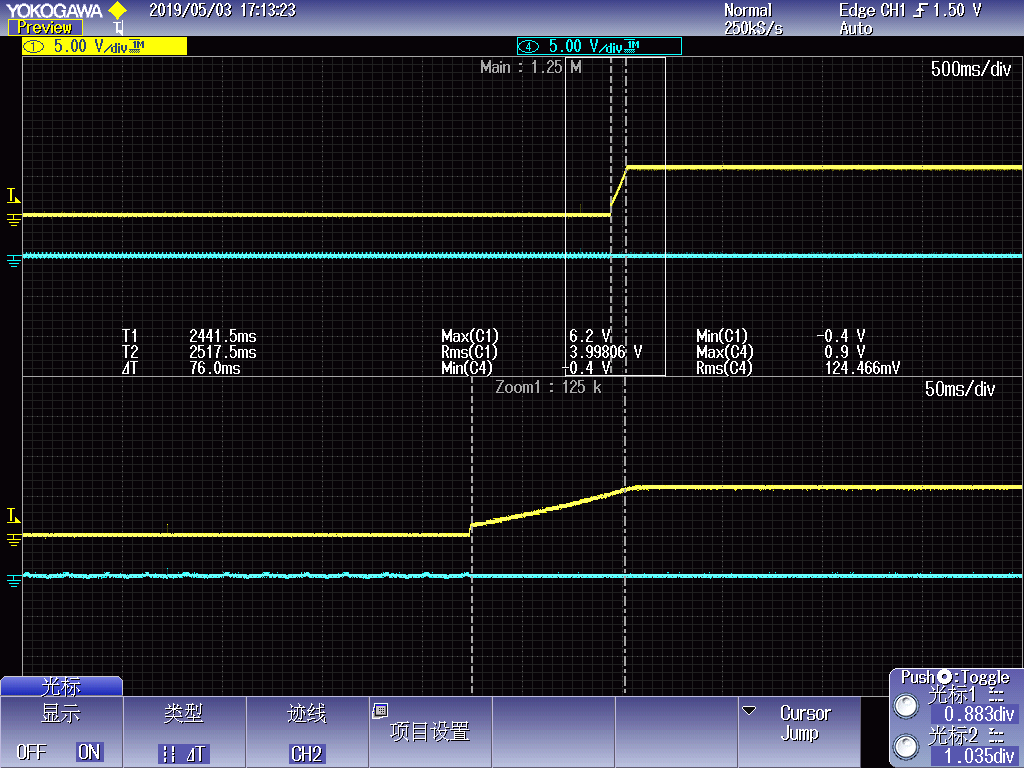Click the Cursor Jump down arrow
This screenshot has width=1024, height=768.
(x=749, y=710)
